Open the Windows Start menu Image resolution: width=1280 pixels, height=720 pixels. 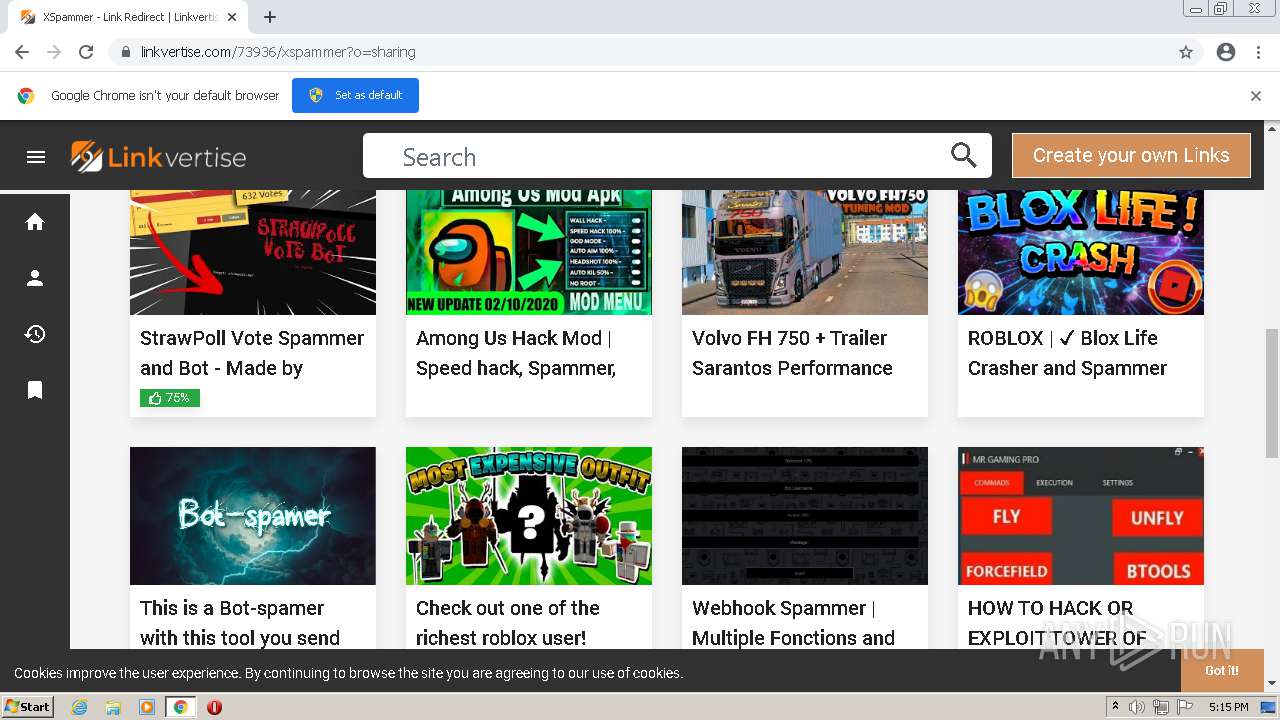point(27,707)
